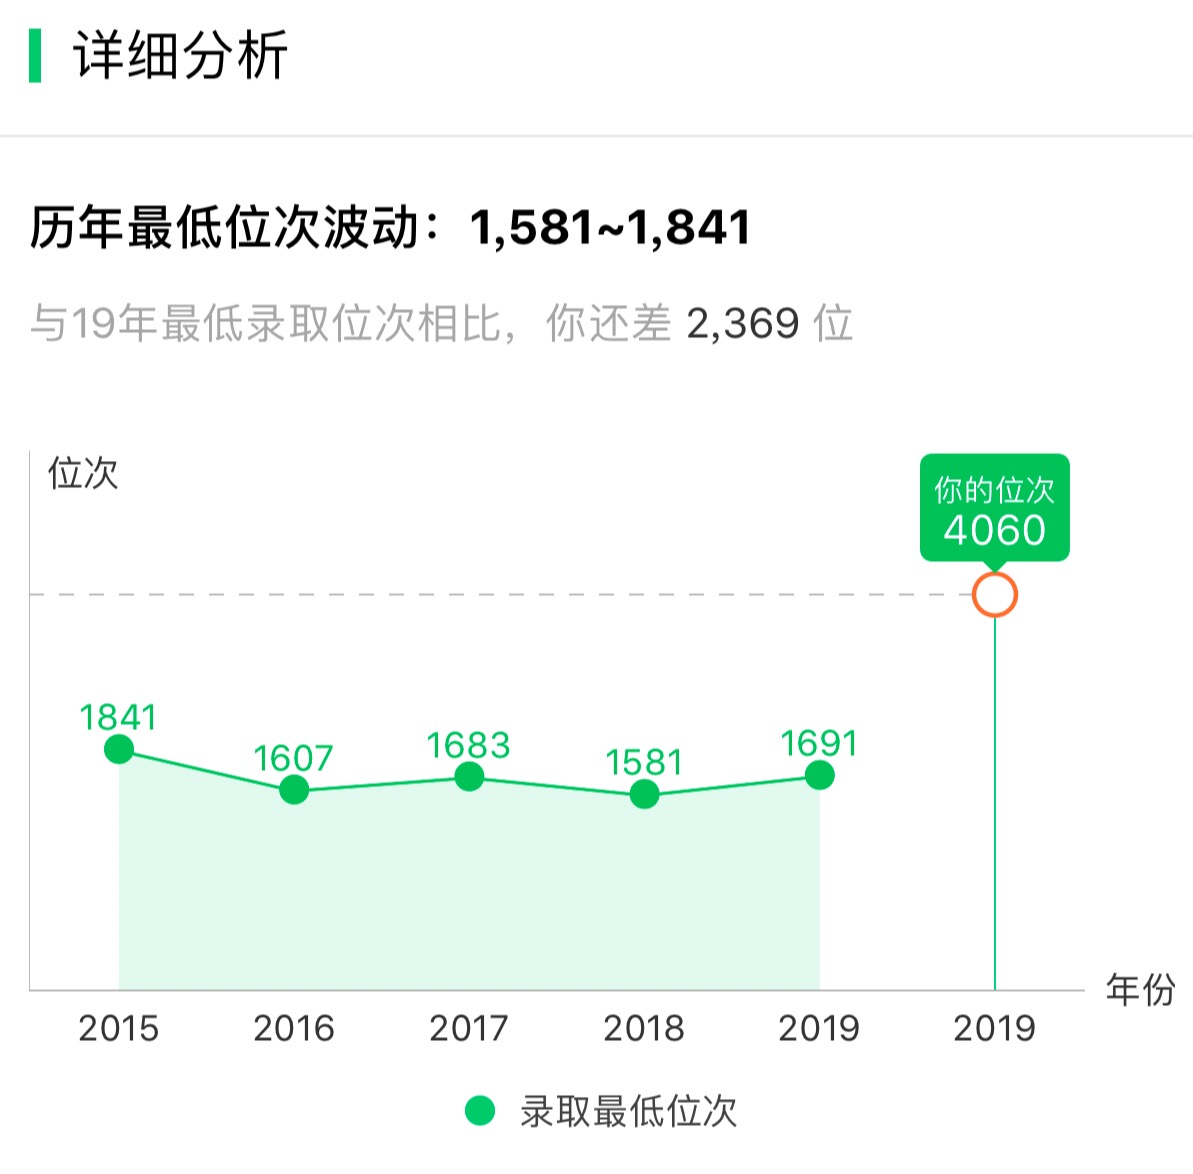Click the 2015 data point labeled 1841

tap(119, 749)
